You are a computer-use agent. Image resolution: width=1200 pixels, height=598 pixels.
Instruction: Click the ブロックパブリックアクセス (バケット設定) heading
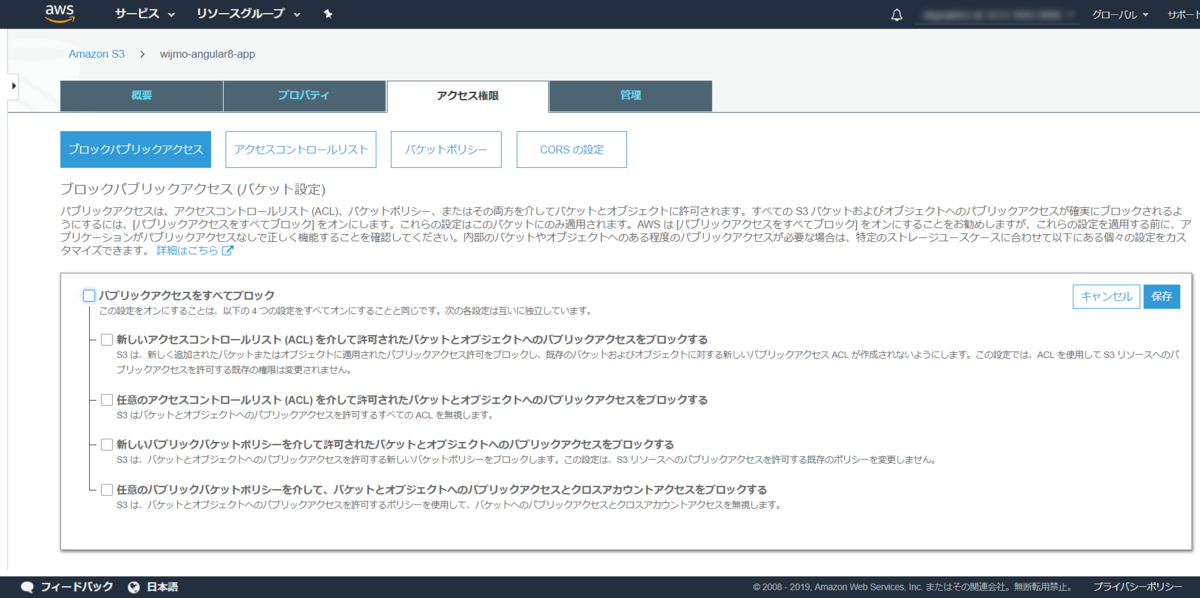(x=193, y=188)
